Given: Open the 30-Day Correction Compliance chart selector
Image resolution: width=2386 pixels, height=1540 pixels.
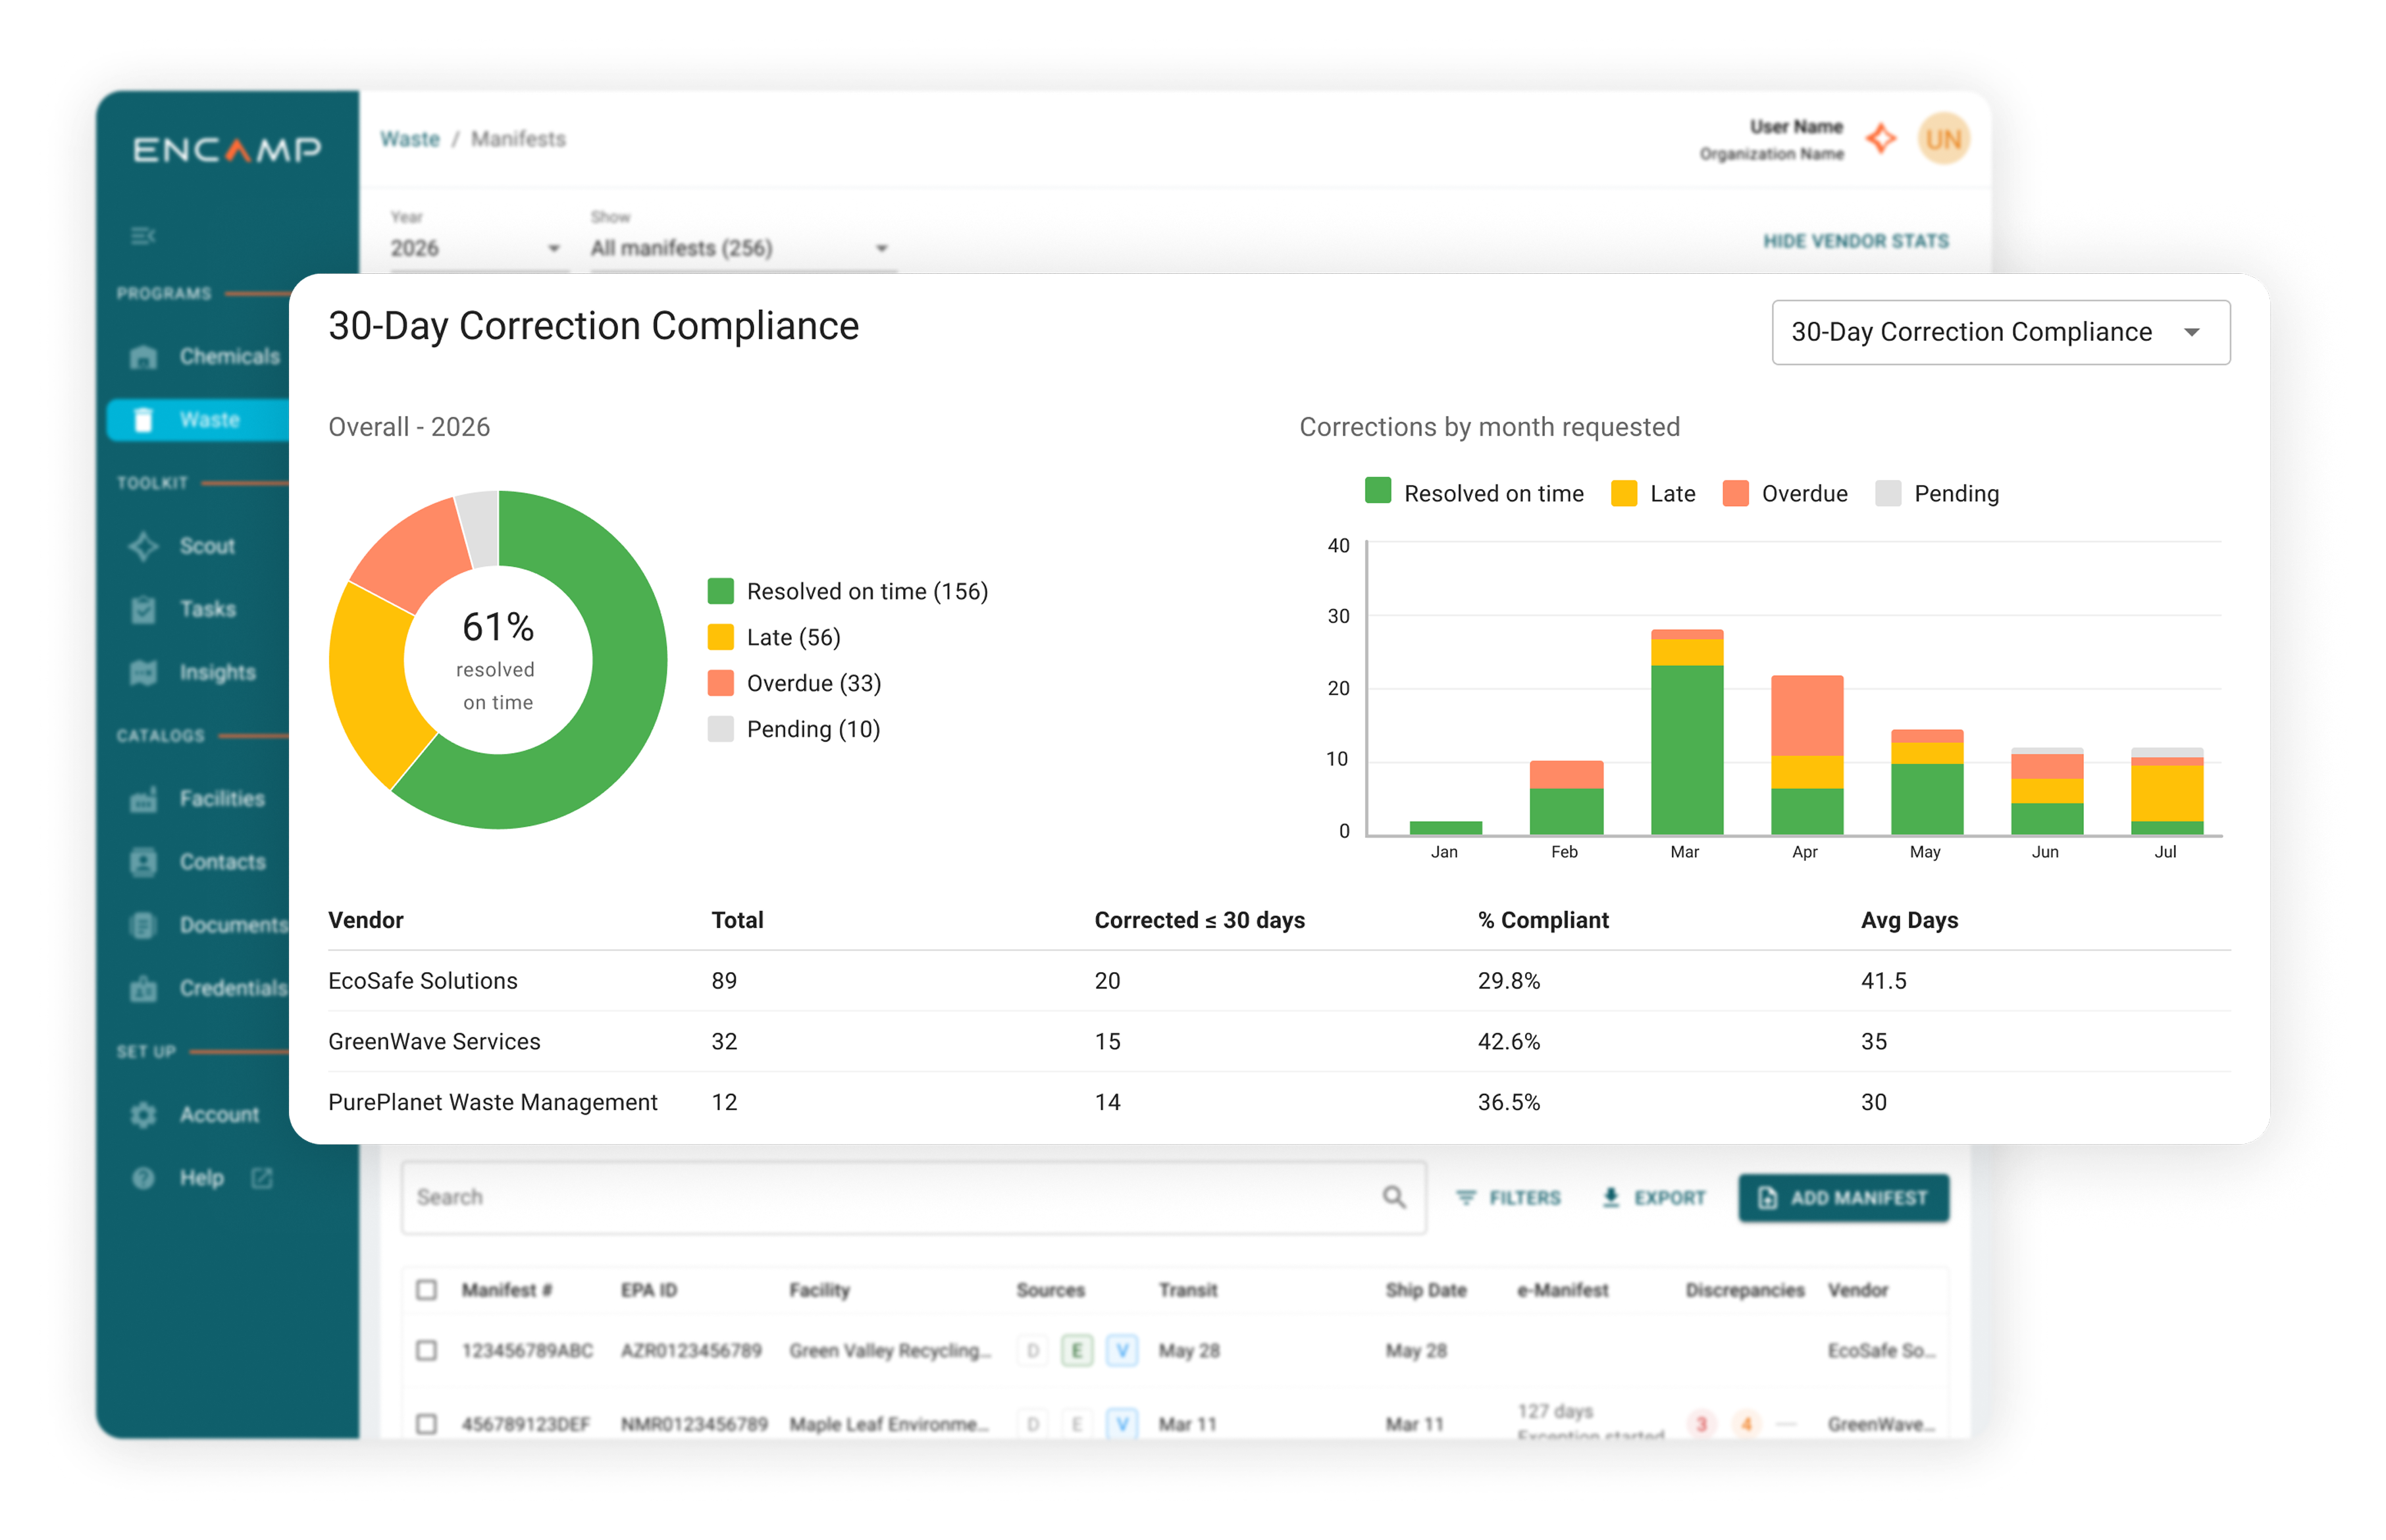Looking at the screenshot, I should click(2000, 332).
